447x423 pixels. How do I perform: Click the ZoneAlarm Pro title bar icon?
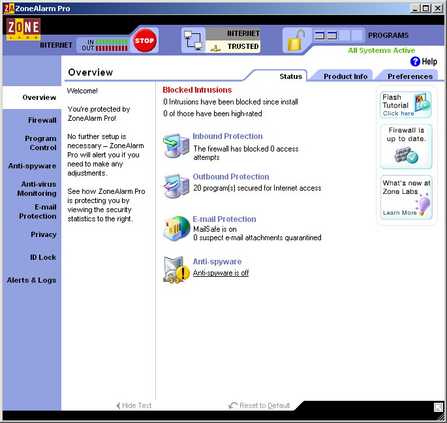point(9,8)
